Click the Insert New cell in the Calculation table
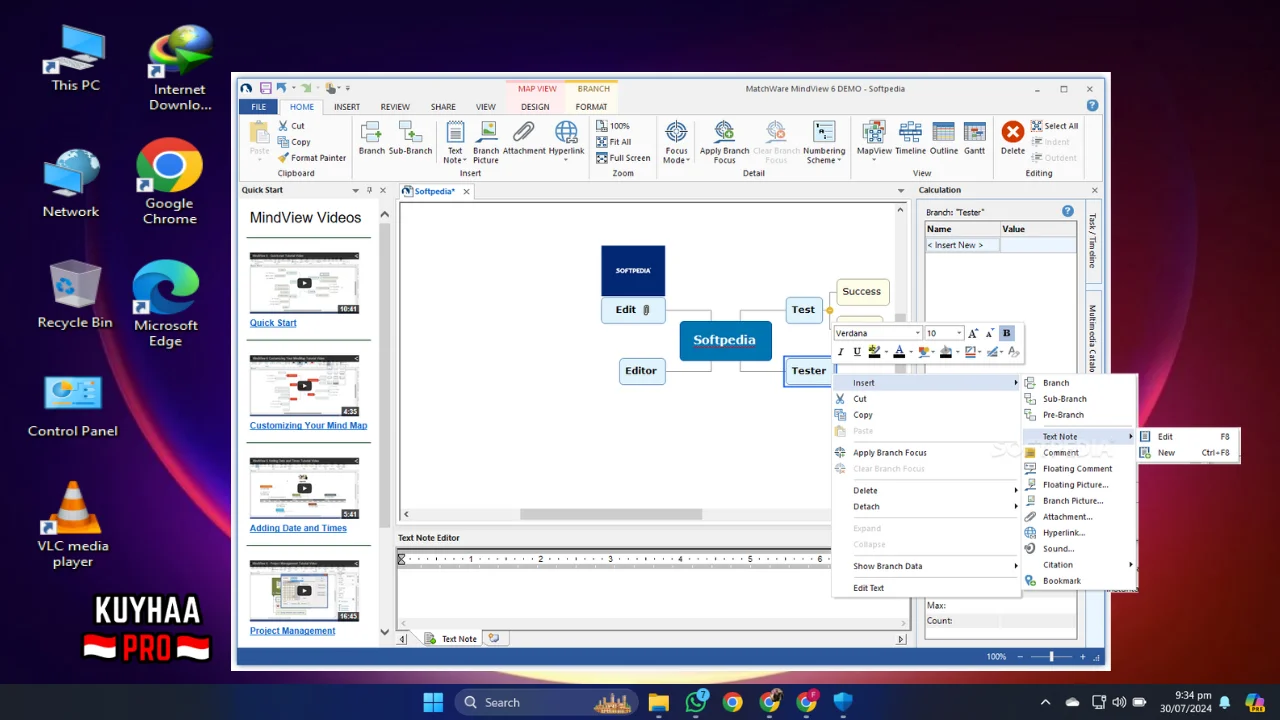The width and height of the screenshot is (1280, 720). coord(961,245)
